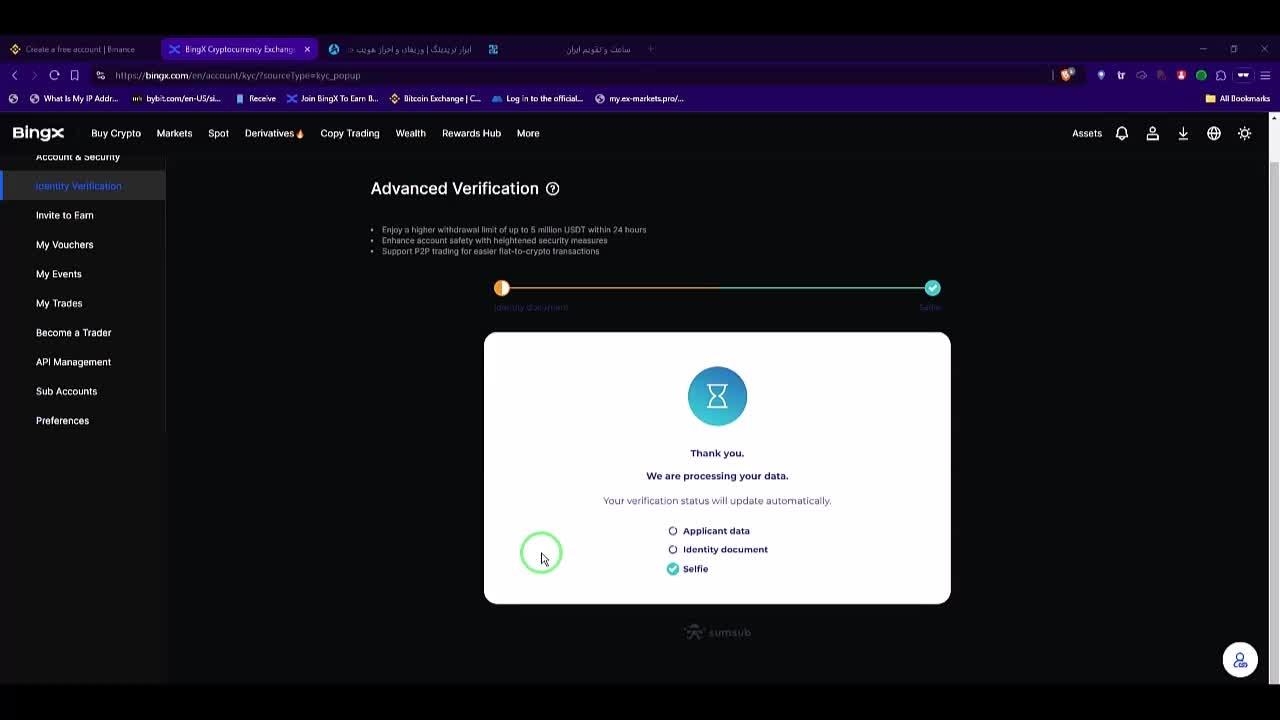Open the customer support chat icon

(1240, 660)
